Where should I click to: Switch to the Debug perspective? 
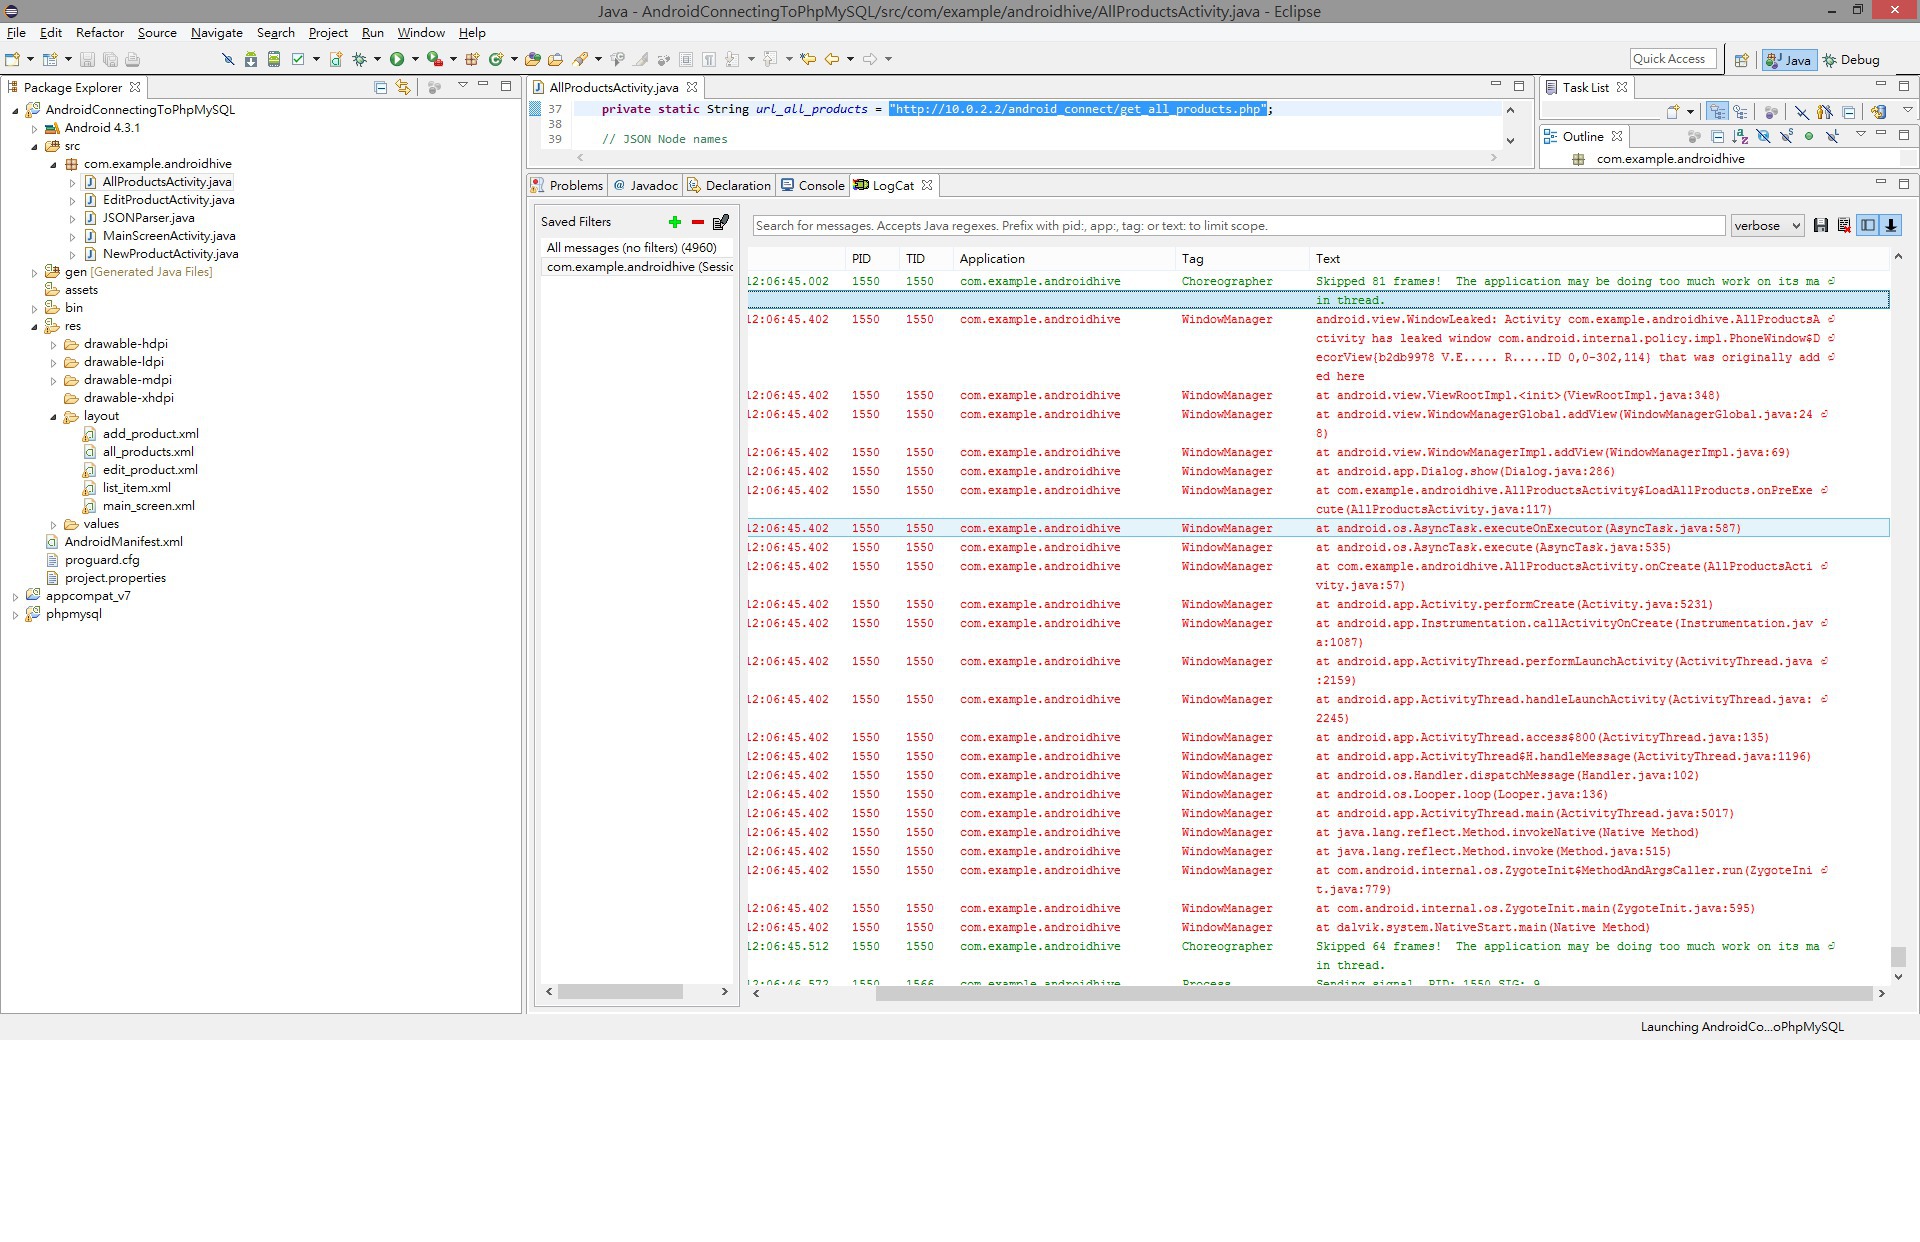1851,60
